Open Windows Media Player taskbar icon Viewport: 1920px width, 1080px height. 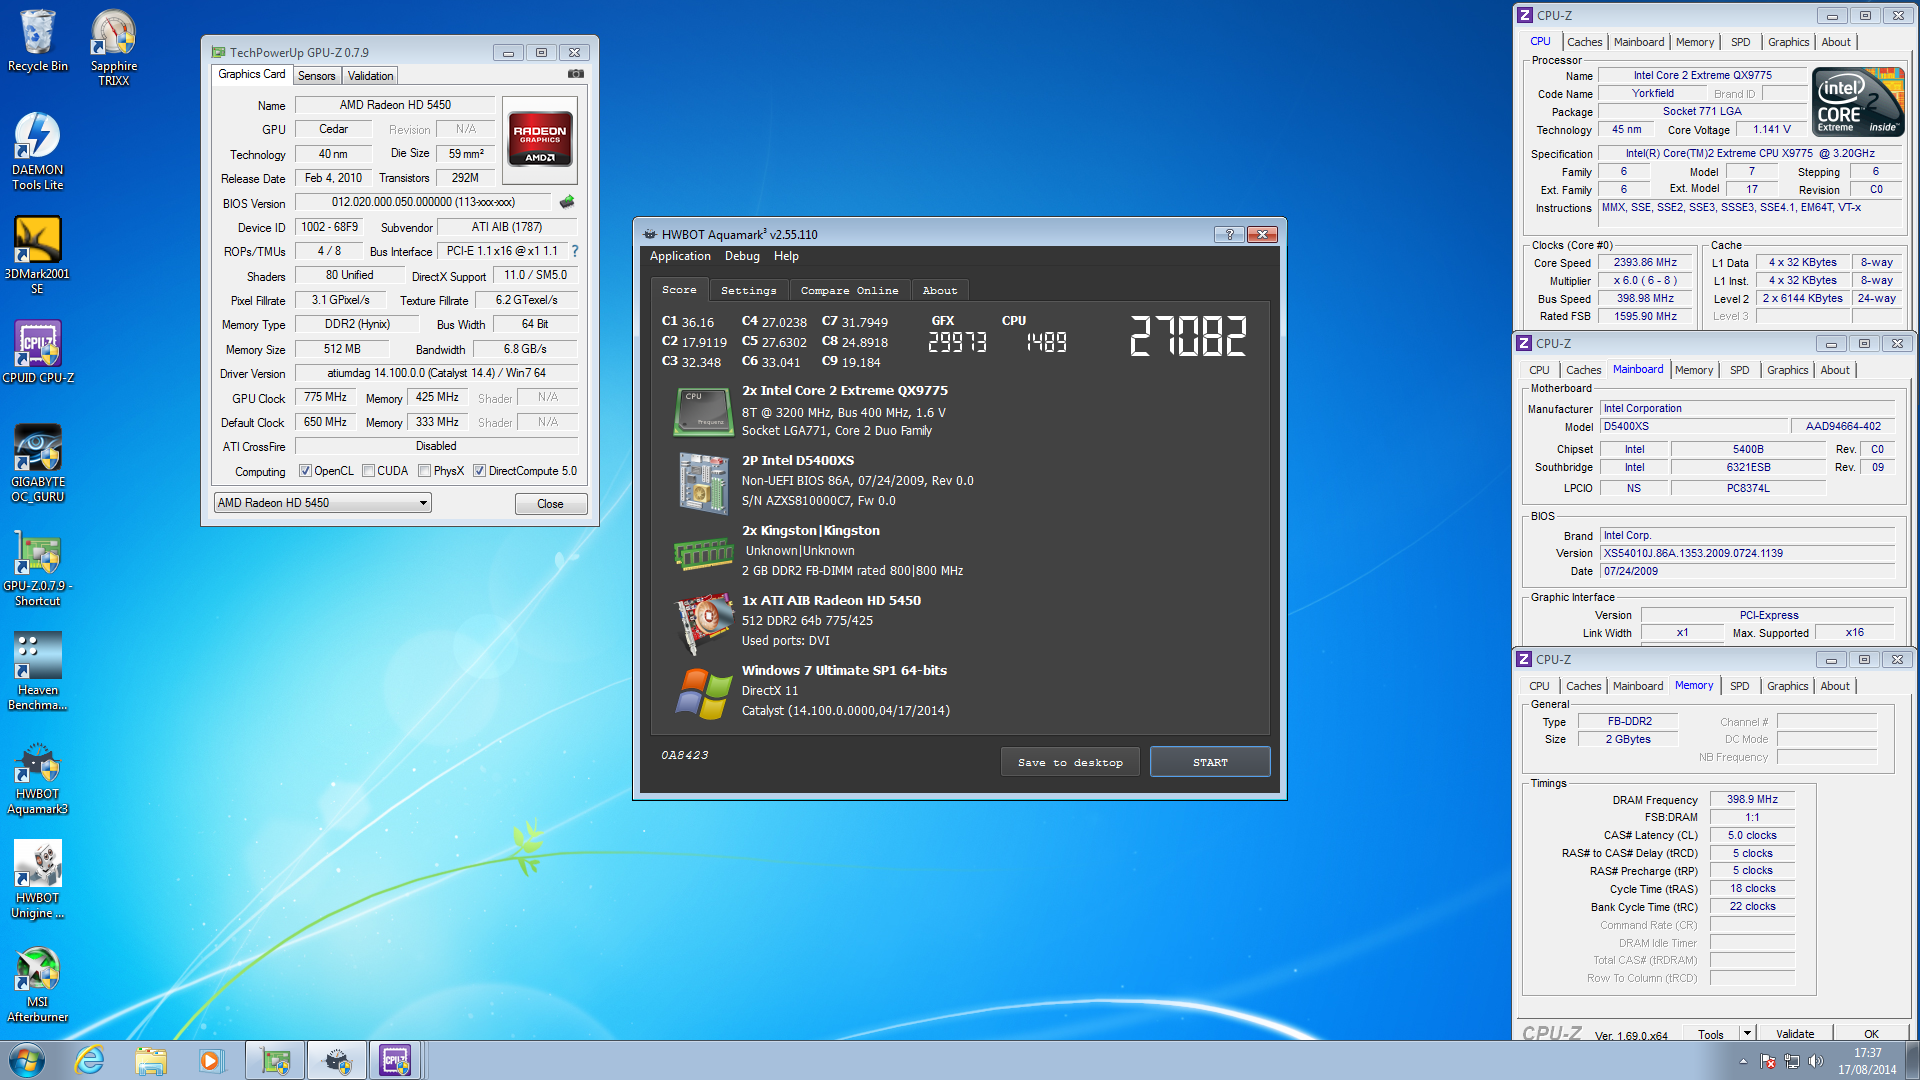pos(210,1060)
